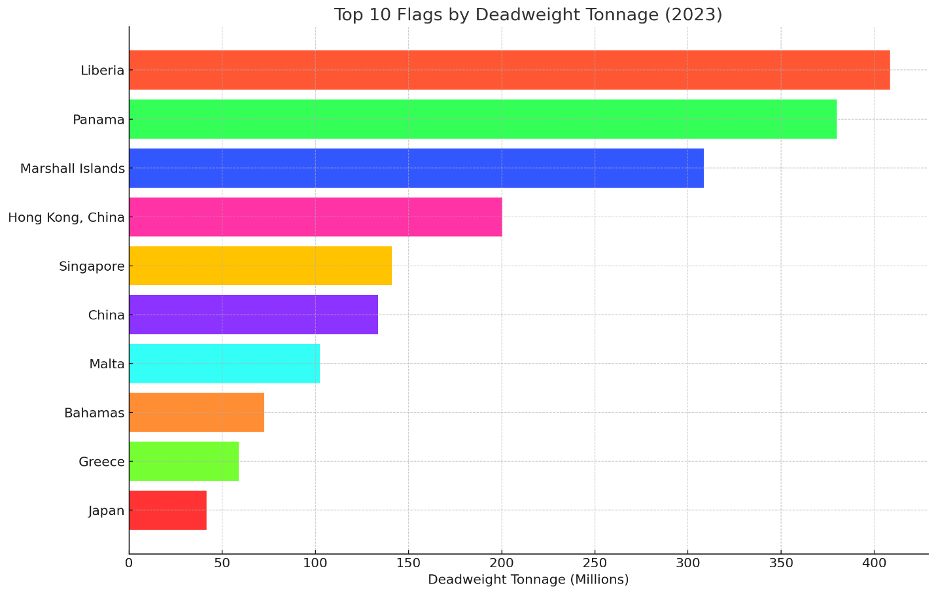Click the 'Hong Kong, China' axis label
The width and height of the screenshot is (936, 594).
66,217
